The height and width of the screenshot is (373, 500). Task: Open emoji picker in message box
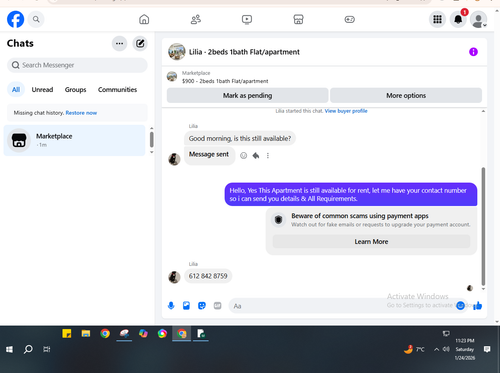click(460, 305)
